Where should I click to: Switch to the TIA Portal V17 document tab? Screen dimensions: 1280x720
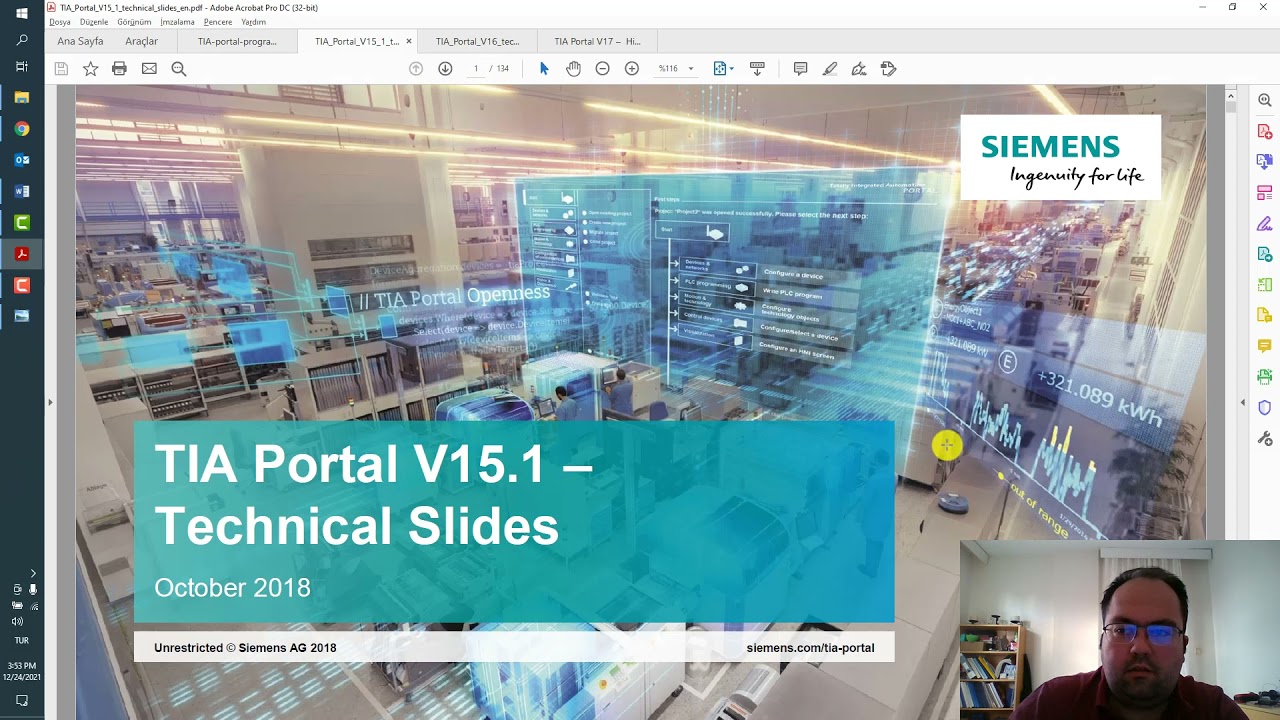[x=597, y=41]
